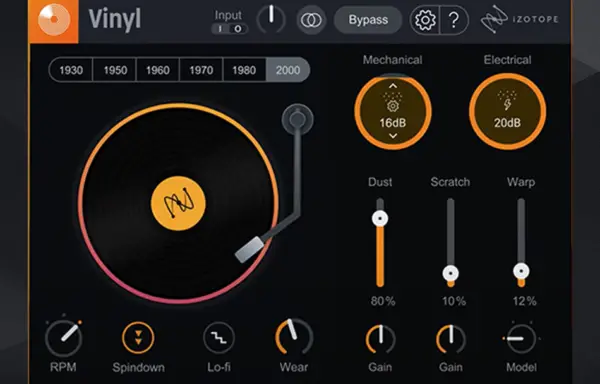Select the 2000 era tab

288,70
